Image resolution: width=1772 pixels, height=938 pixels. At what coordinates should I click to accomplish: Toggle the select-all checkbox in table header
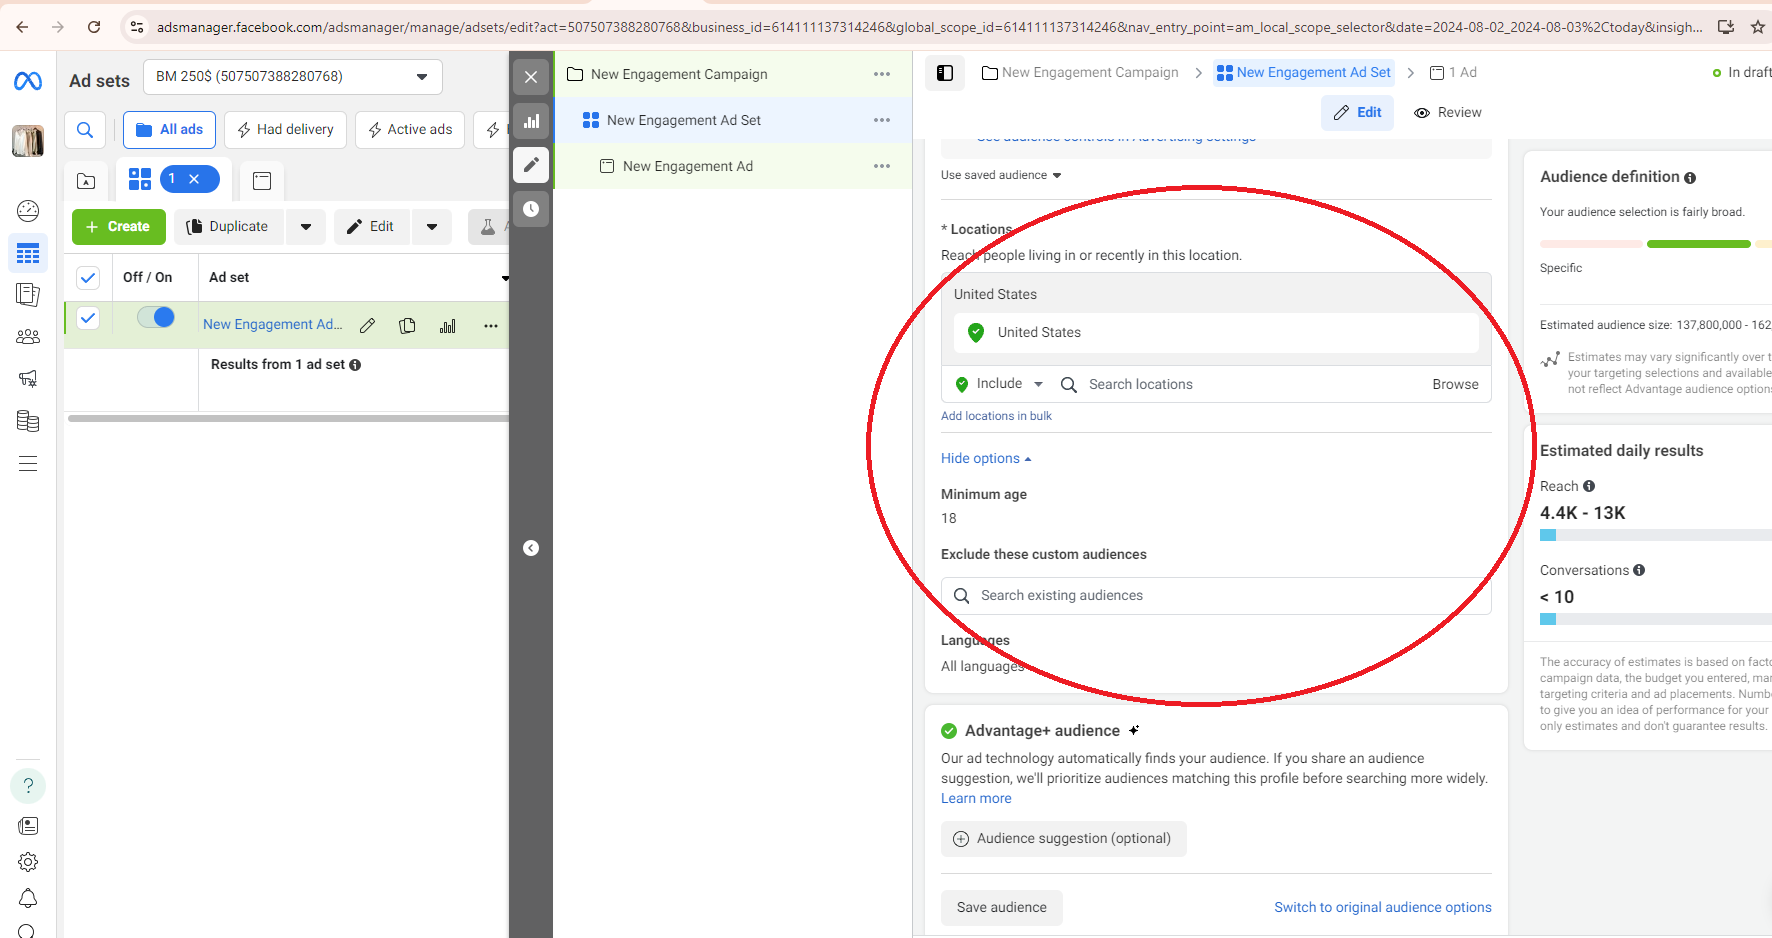pyautogui.click(x=88, y=277)
